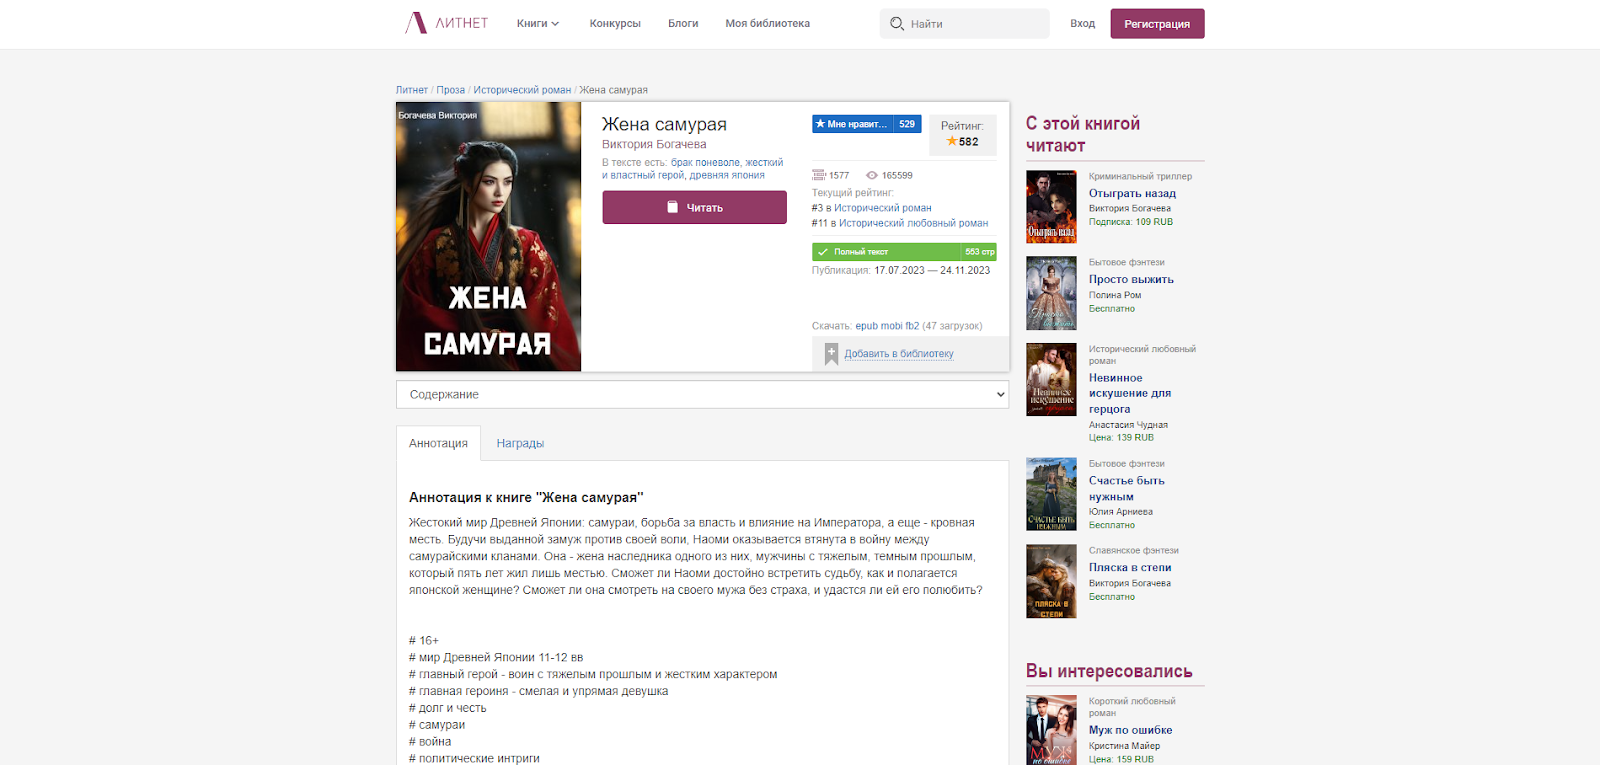Open Невинное искушение для герцога title
This screenshot has width=1600, height=765.
1130,393
